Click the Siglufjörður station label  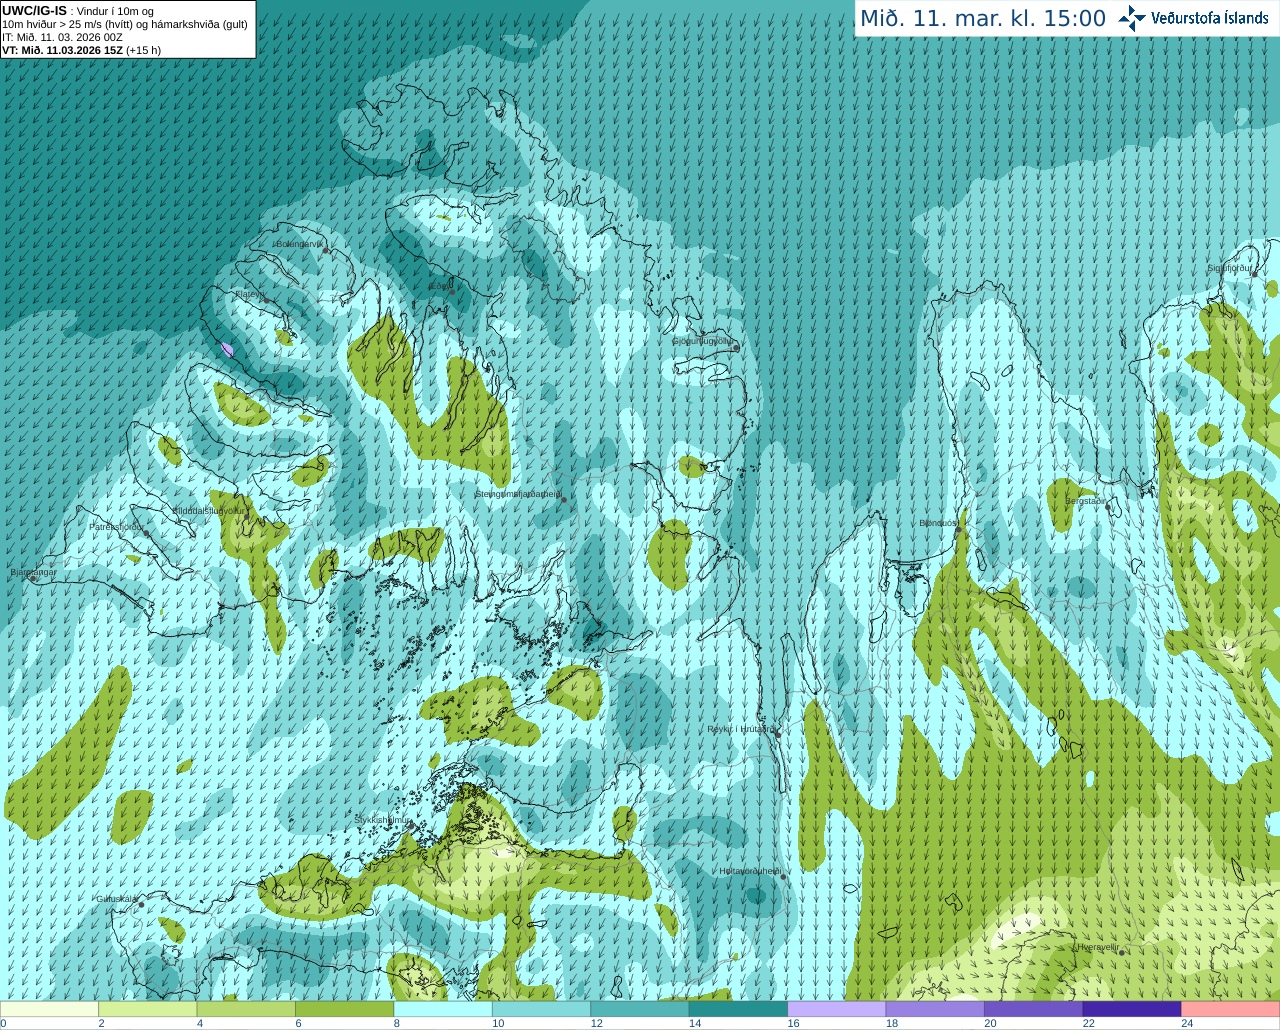pos(1230,268)
